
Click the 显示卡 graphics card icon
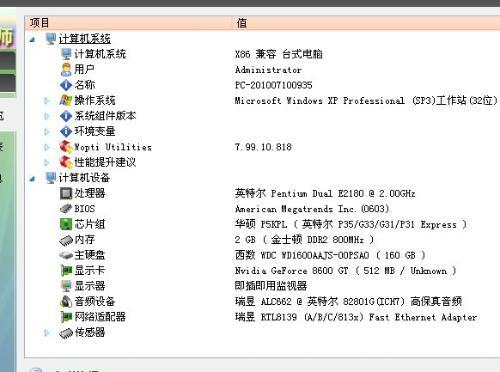pos(66,271)
